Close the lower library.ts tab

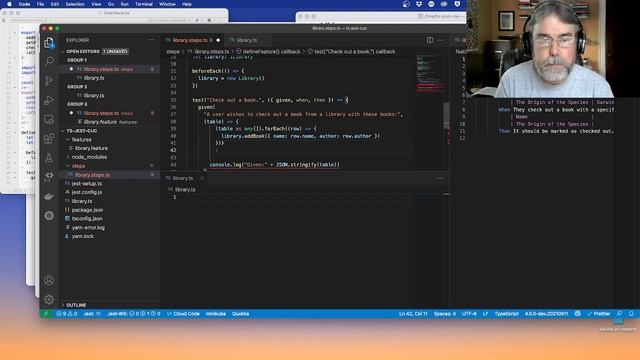(x=202, y=178)
